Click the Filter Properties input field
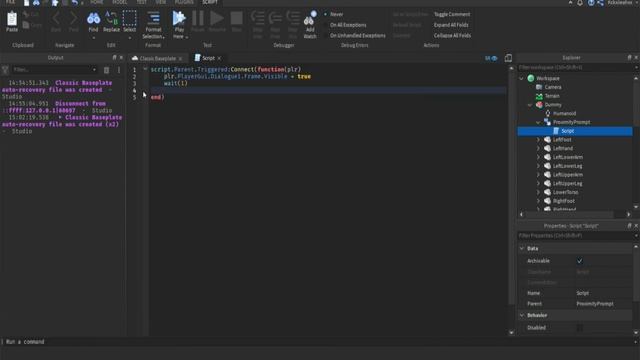Image resolution: width=640 pixels, height=360 pixels. tap(576, 236)
